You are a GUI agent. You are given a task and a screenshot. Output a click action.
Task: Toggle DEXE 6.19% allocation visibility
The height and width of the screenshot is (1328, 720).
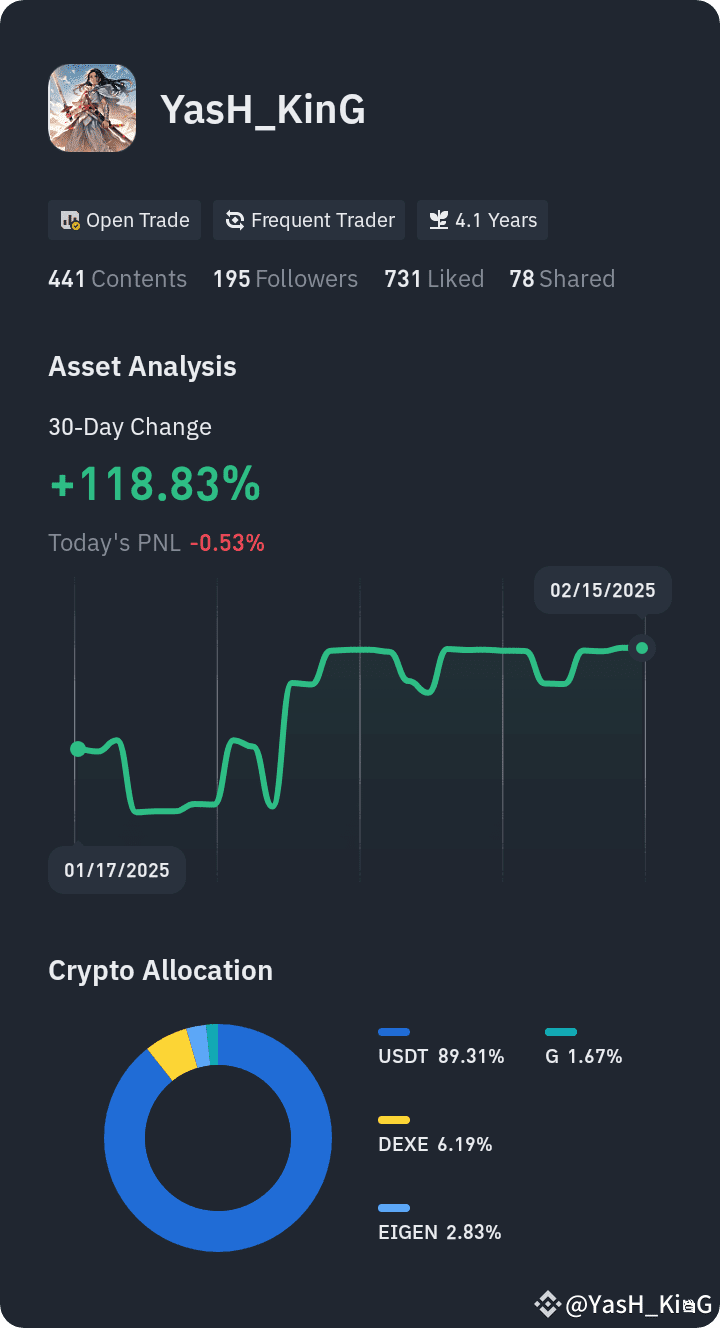point(435,1144)
